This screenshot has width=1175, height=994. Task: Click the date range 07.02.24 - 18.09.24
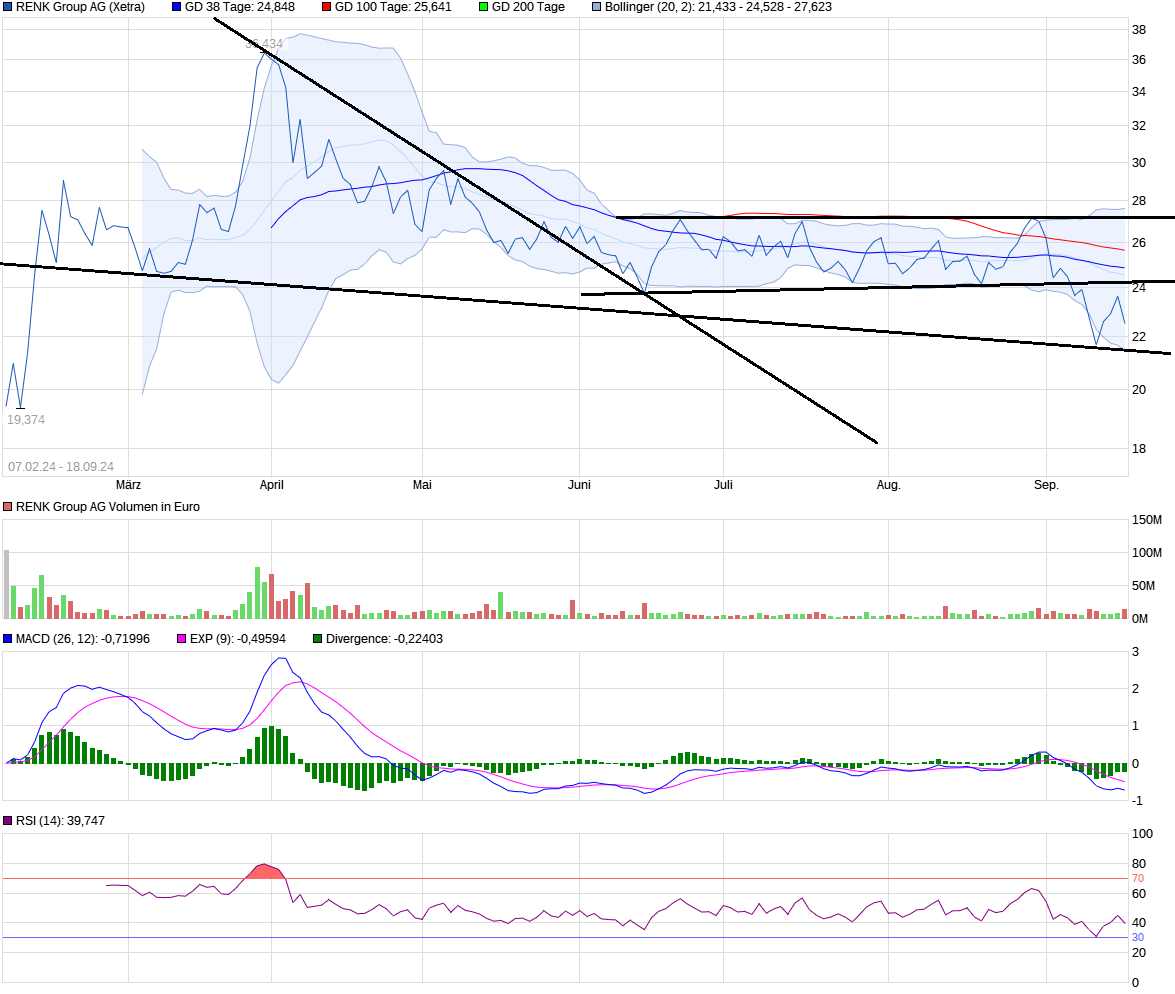pos(62,466)
